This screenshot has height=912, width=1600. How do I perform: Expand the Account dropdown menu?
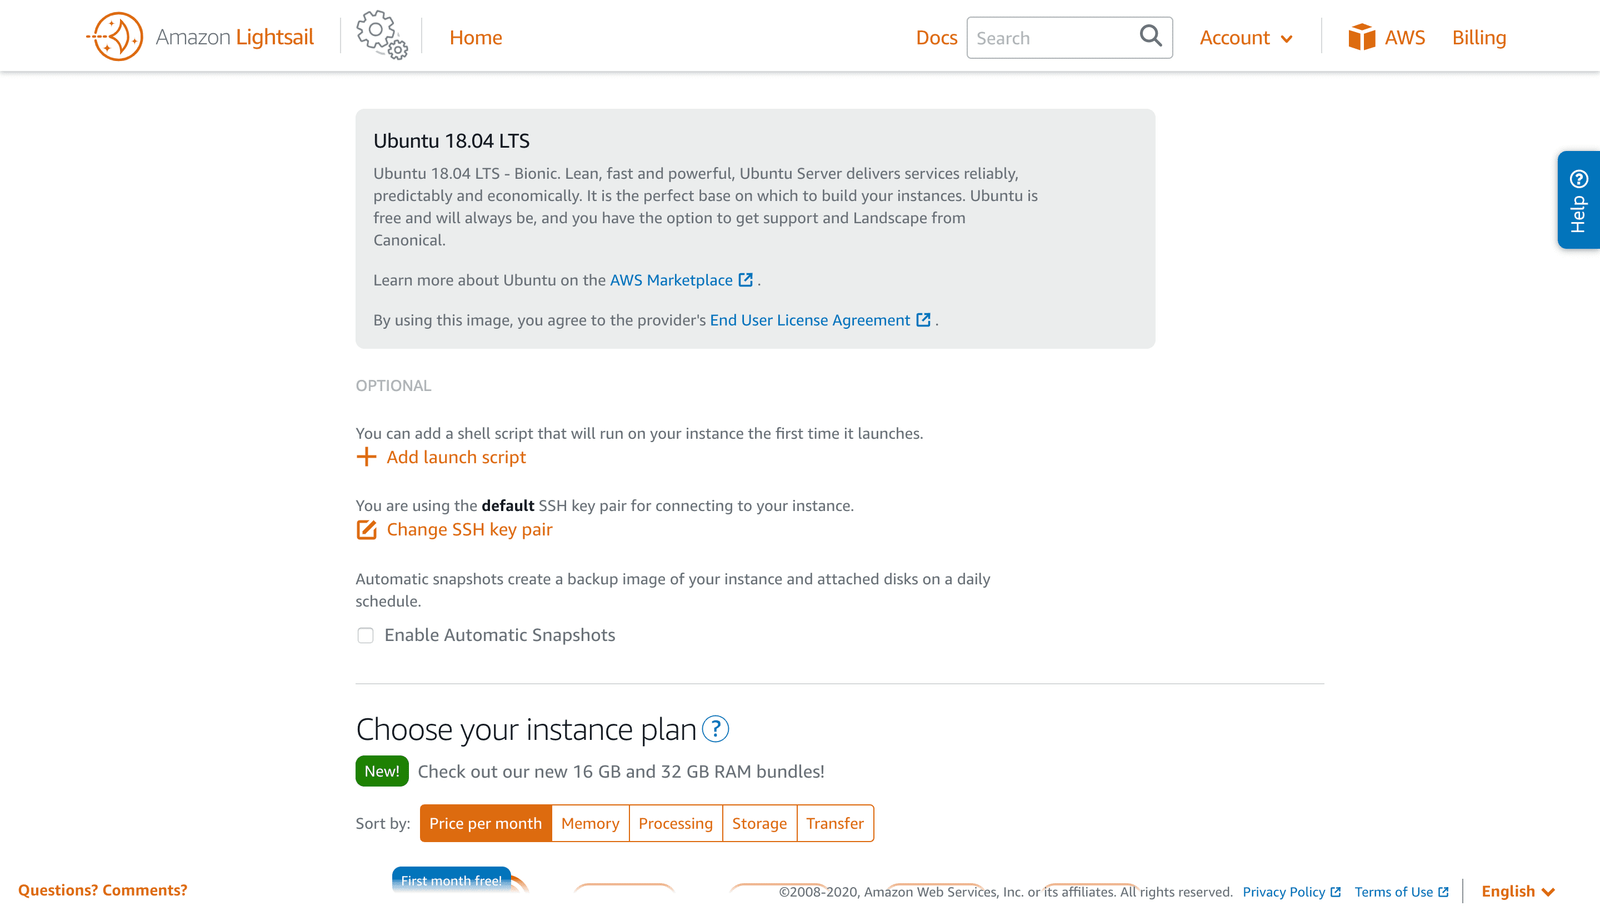pos(1246,38)
